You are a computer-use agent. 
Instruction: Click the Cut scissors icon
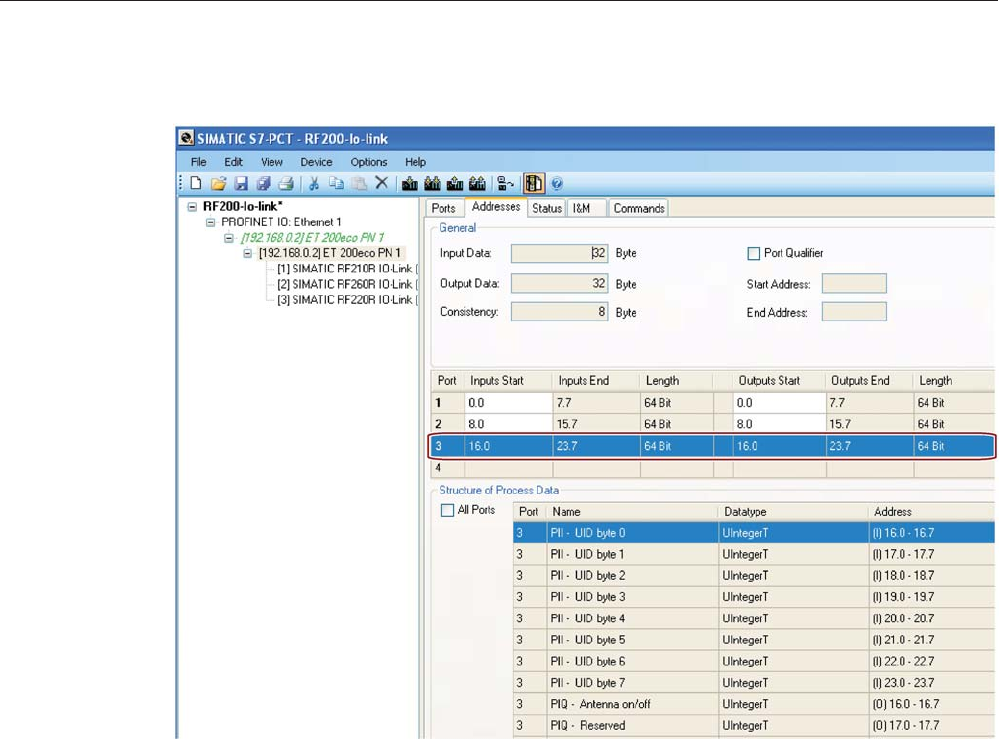click(x=314, y=184)
